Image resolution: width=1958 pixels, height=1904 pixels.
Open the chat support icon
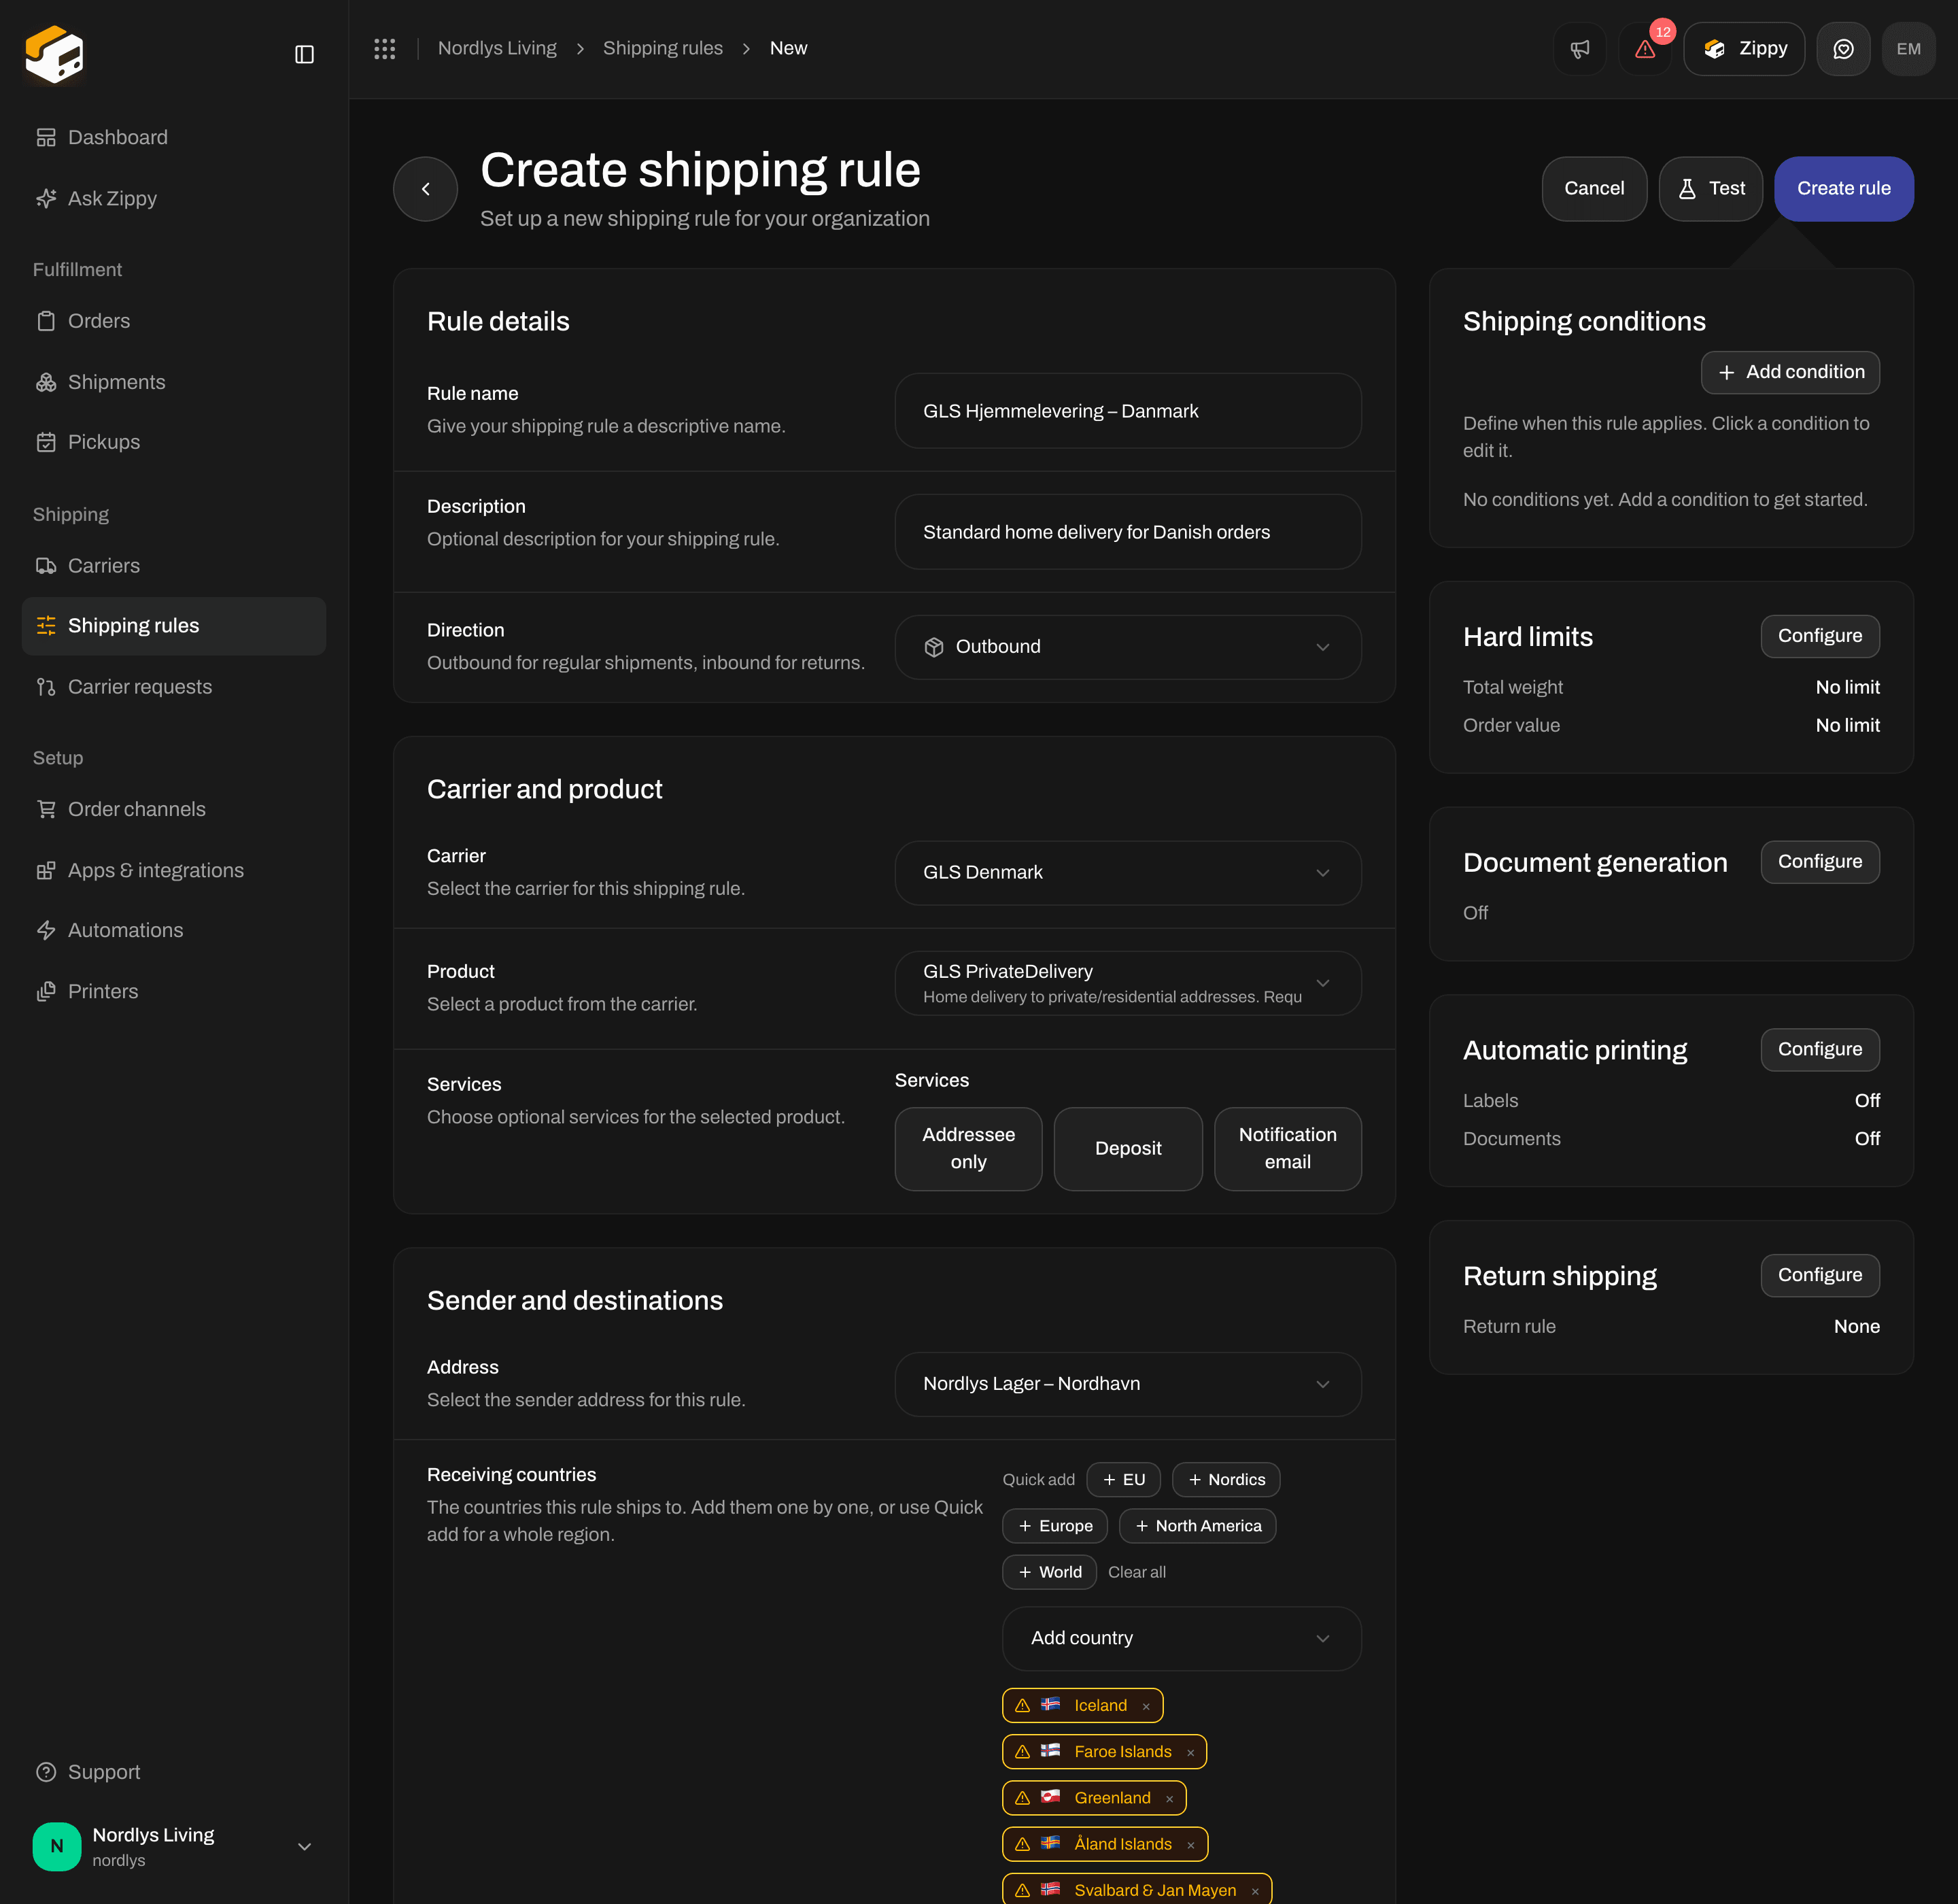tap(1843, 49)
